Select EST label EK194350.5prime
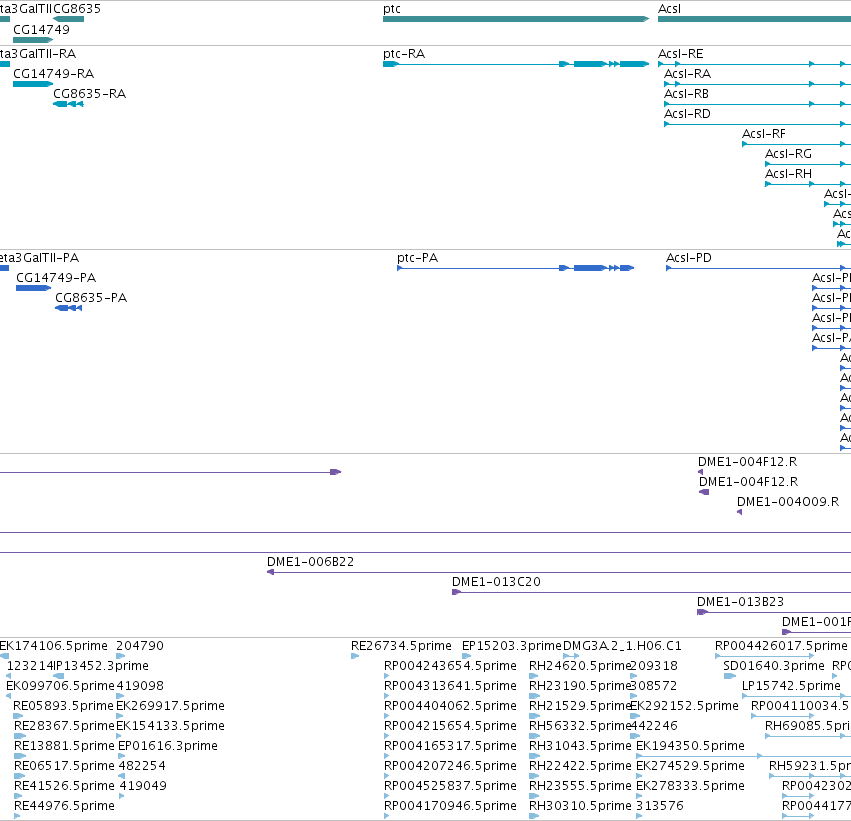 pos(690,747)
